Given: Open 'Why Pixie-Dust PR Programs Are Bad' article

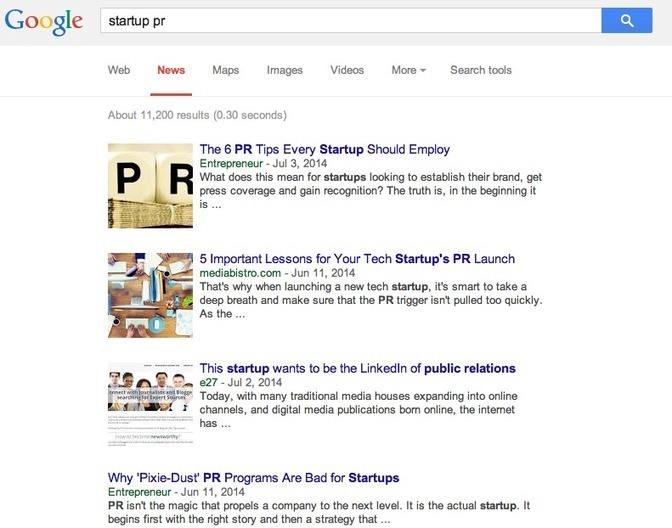Looking at the screenshot, I should [253, 477].
